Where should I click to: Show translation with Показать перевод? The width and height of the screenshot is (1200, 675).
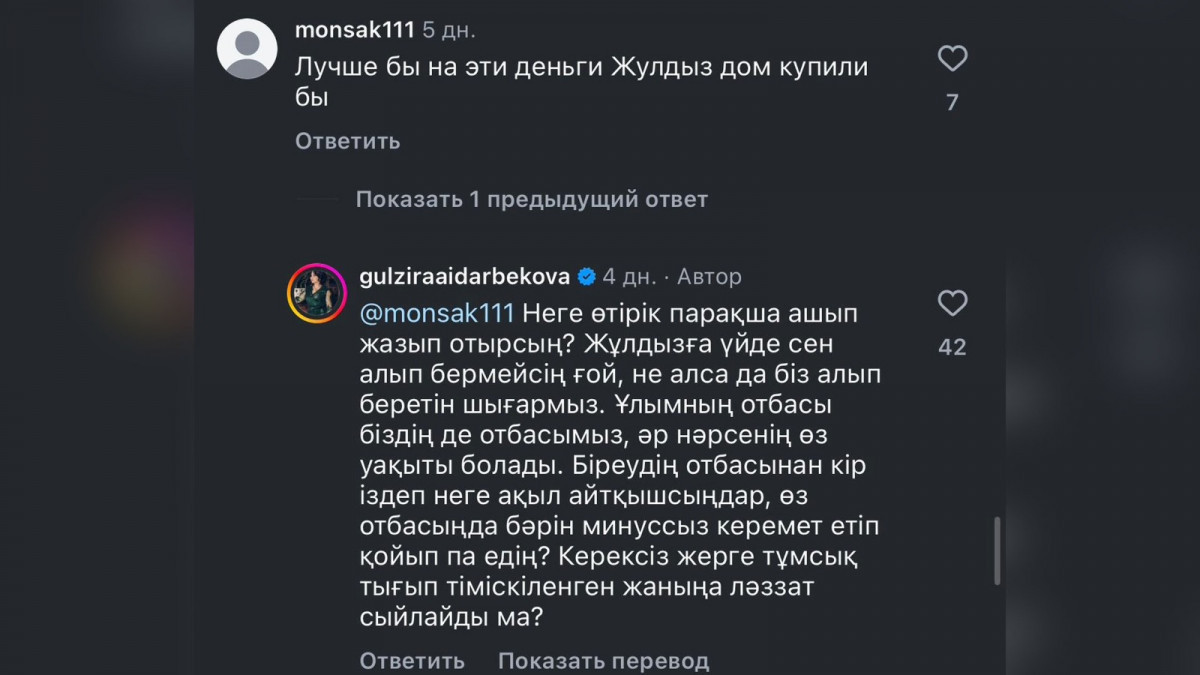click(x=603, y=661)
